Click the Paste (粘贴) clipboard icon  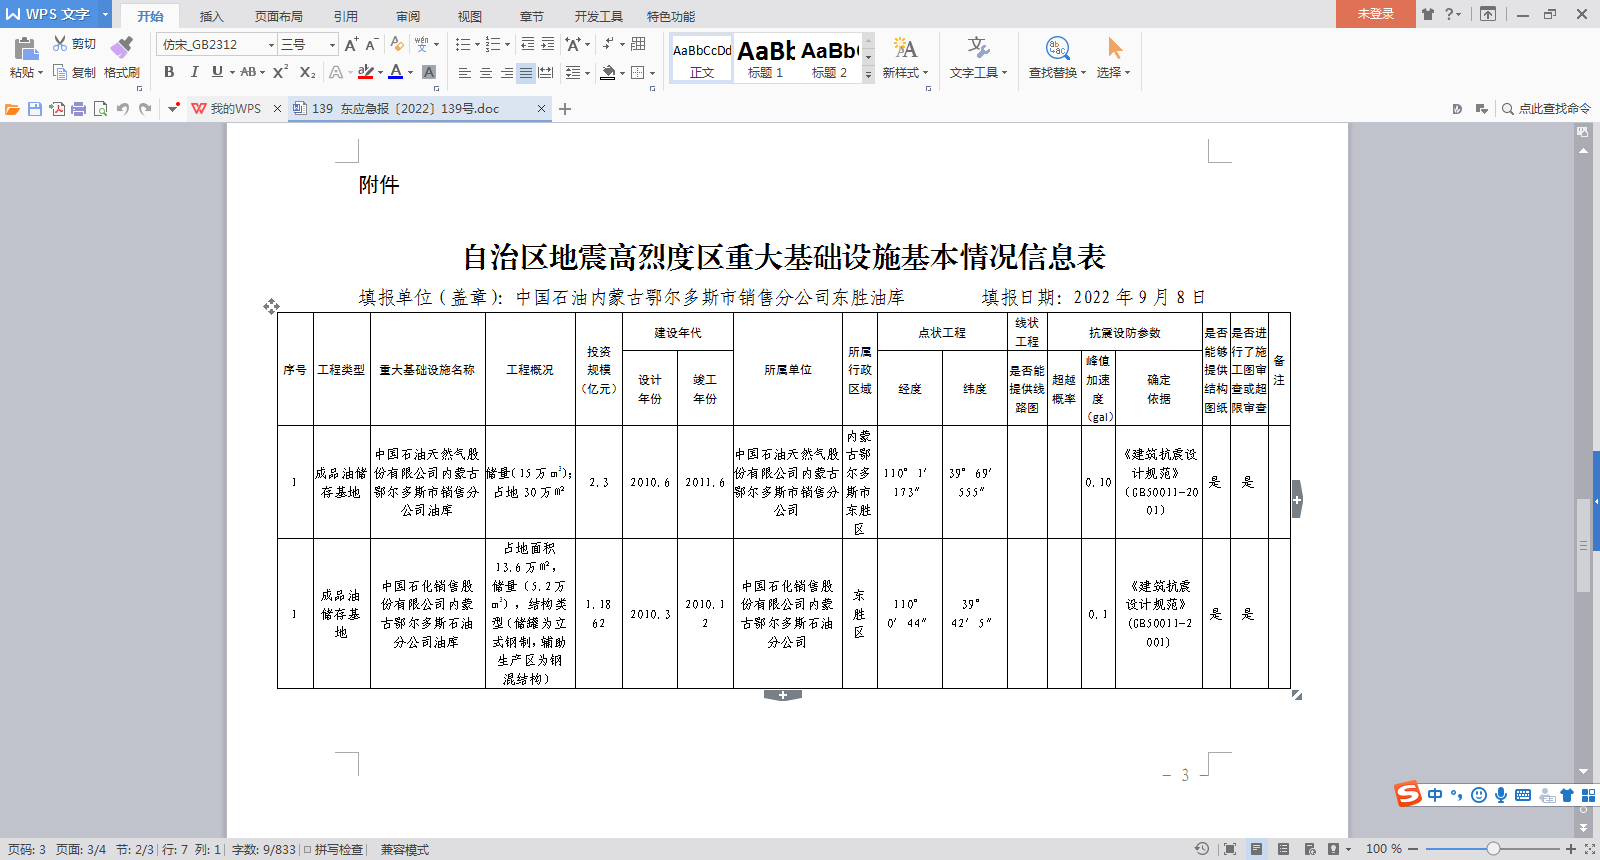(x=25, y=47)
